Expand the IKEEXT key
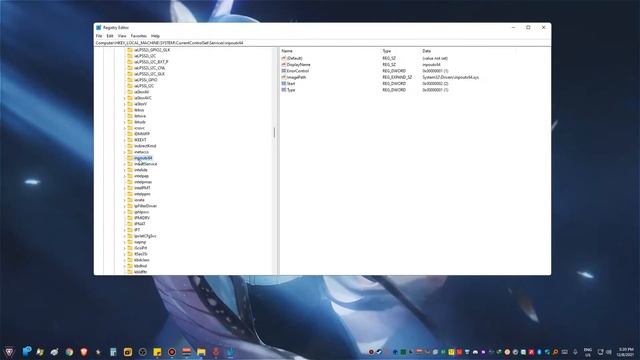 pyautogui.click(x=124, y=140)
